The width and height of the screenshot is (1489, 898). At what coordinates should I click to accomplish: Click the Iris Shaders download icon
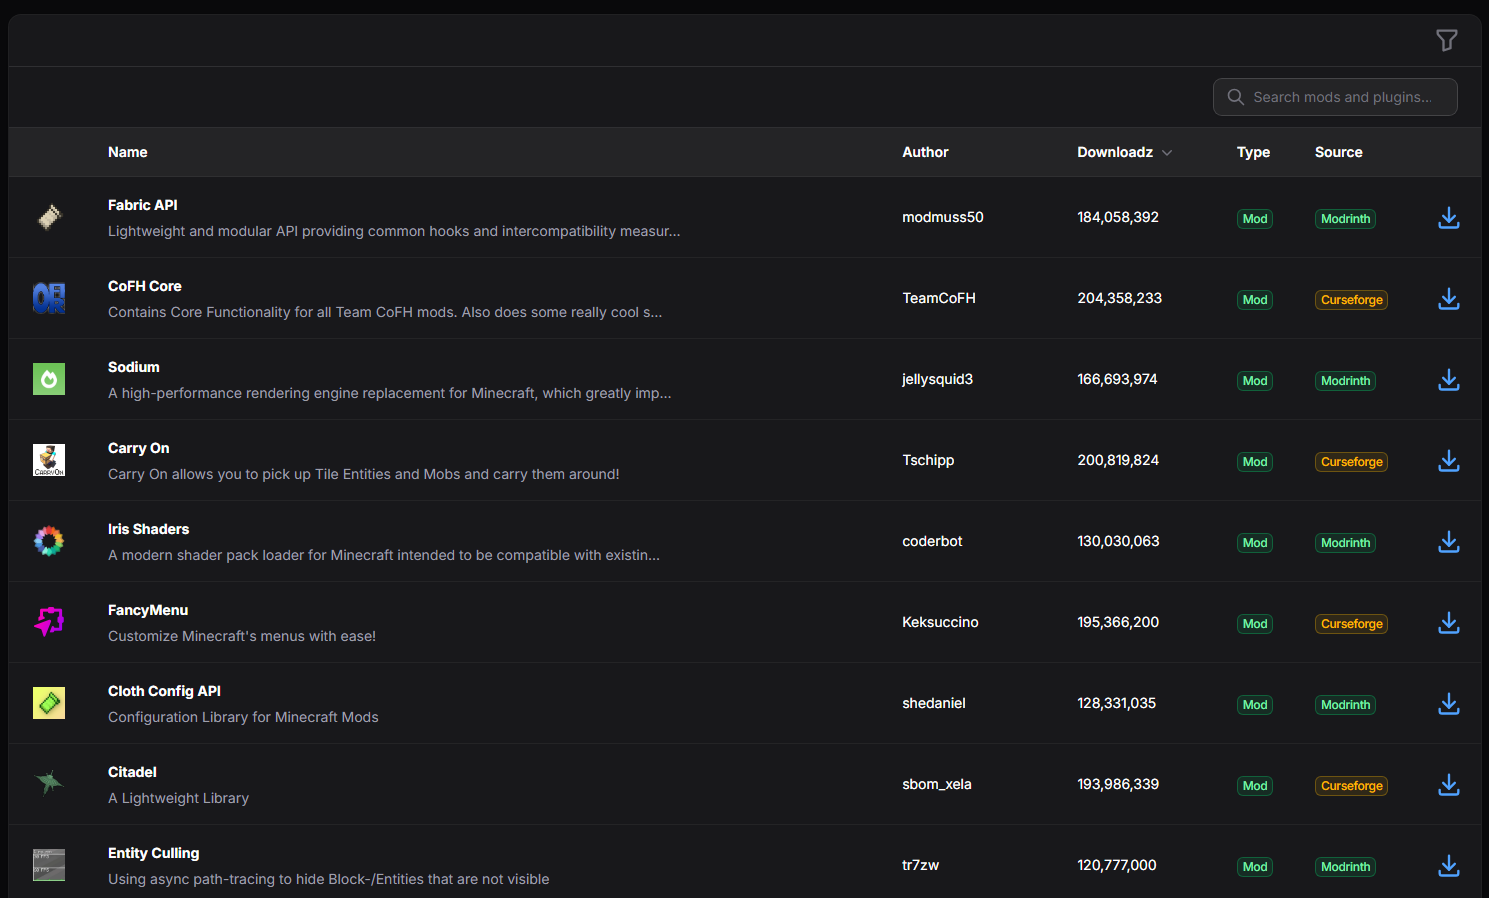tap(1448, 542)
